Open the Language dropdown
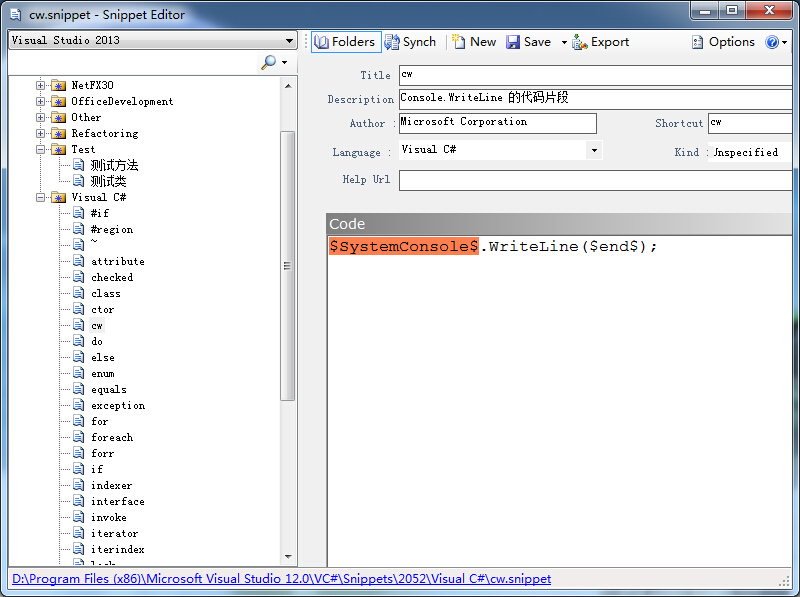 click(594, 150)
